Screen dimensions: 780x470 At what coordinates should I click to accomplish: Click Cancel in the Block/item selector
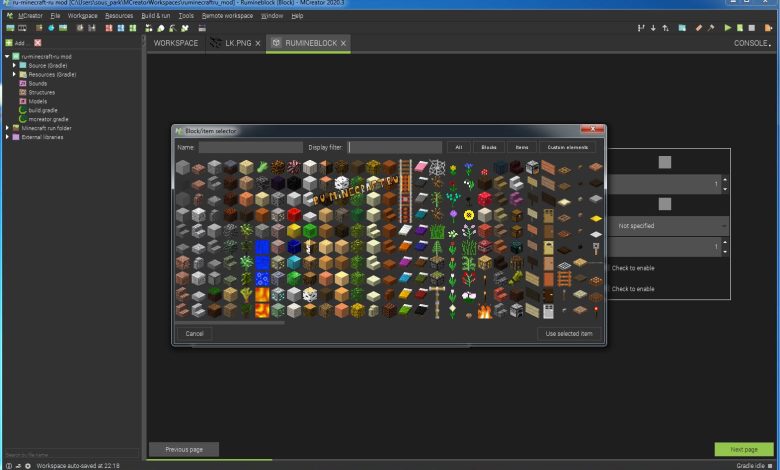coord(194,333)
